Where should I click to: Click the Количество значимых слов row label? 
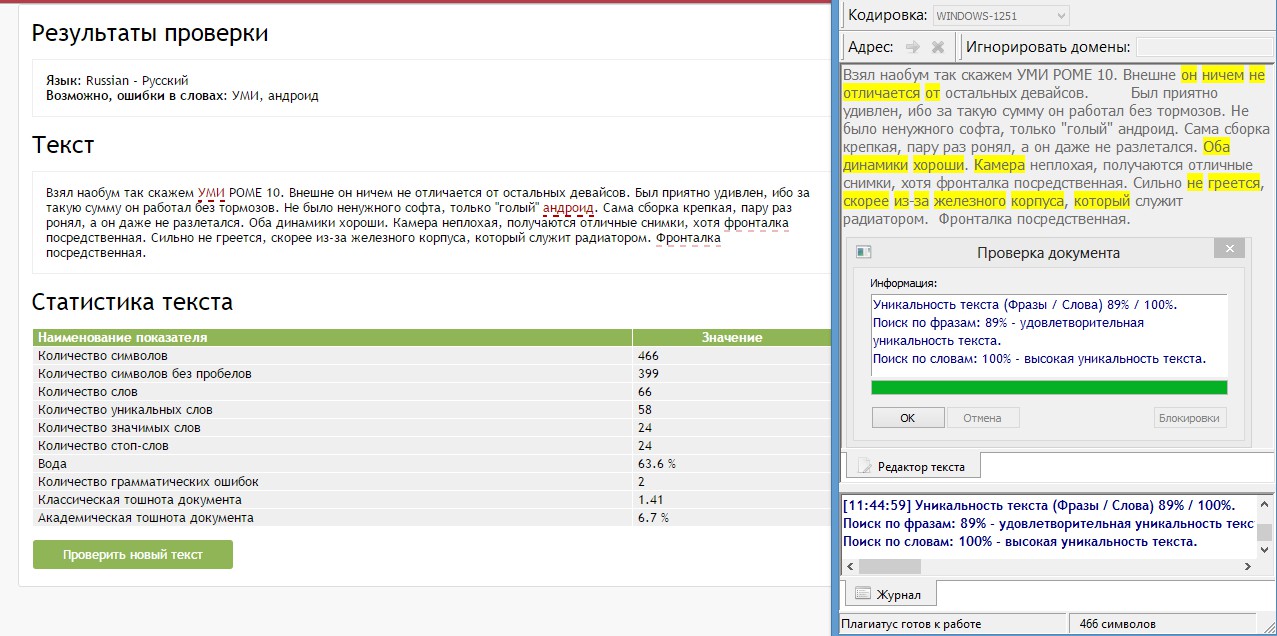(119, 428)
